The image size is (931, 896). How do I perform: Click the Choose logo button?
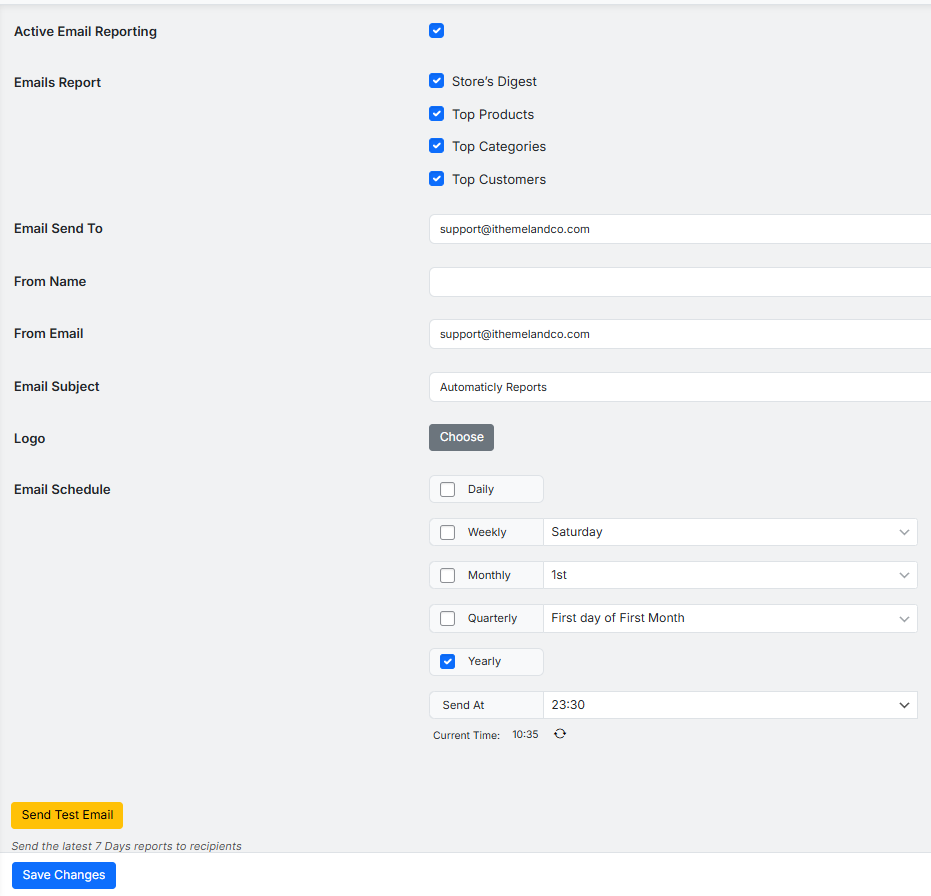pyautogui.click(x=461, y=437)
